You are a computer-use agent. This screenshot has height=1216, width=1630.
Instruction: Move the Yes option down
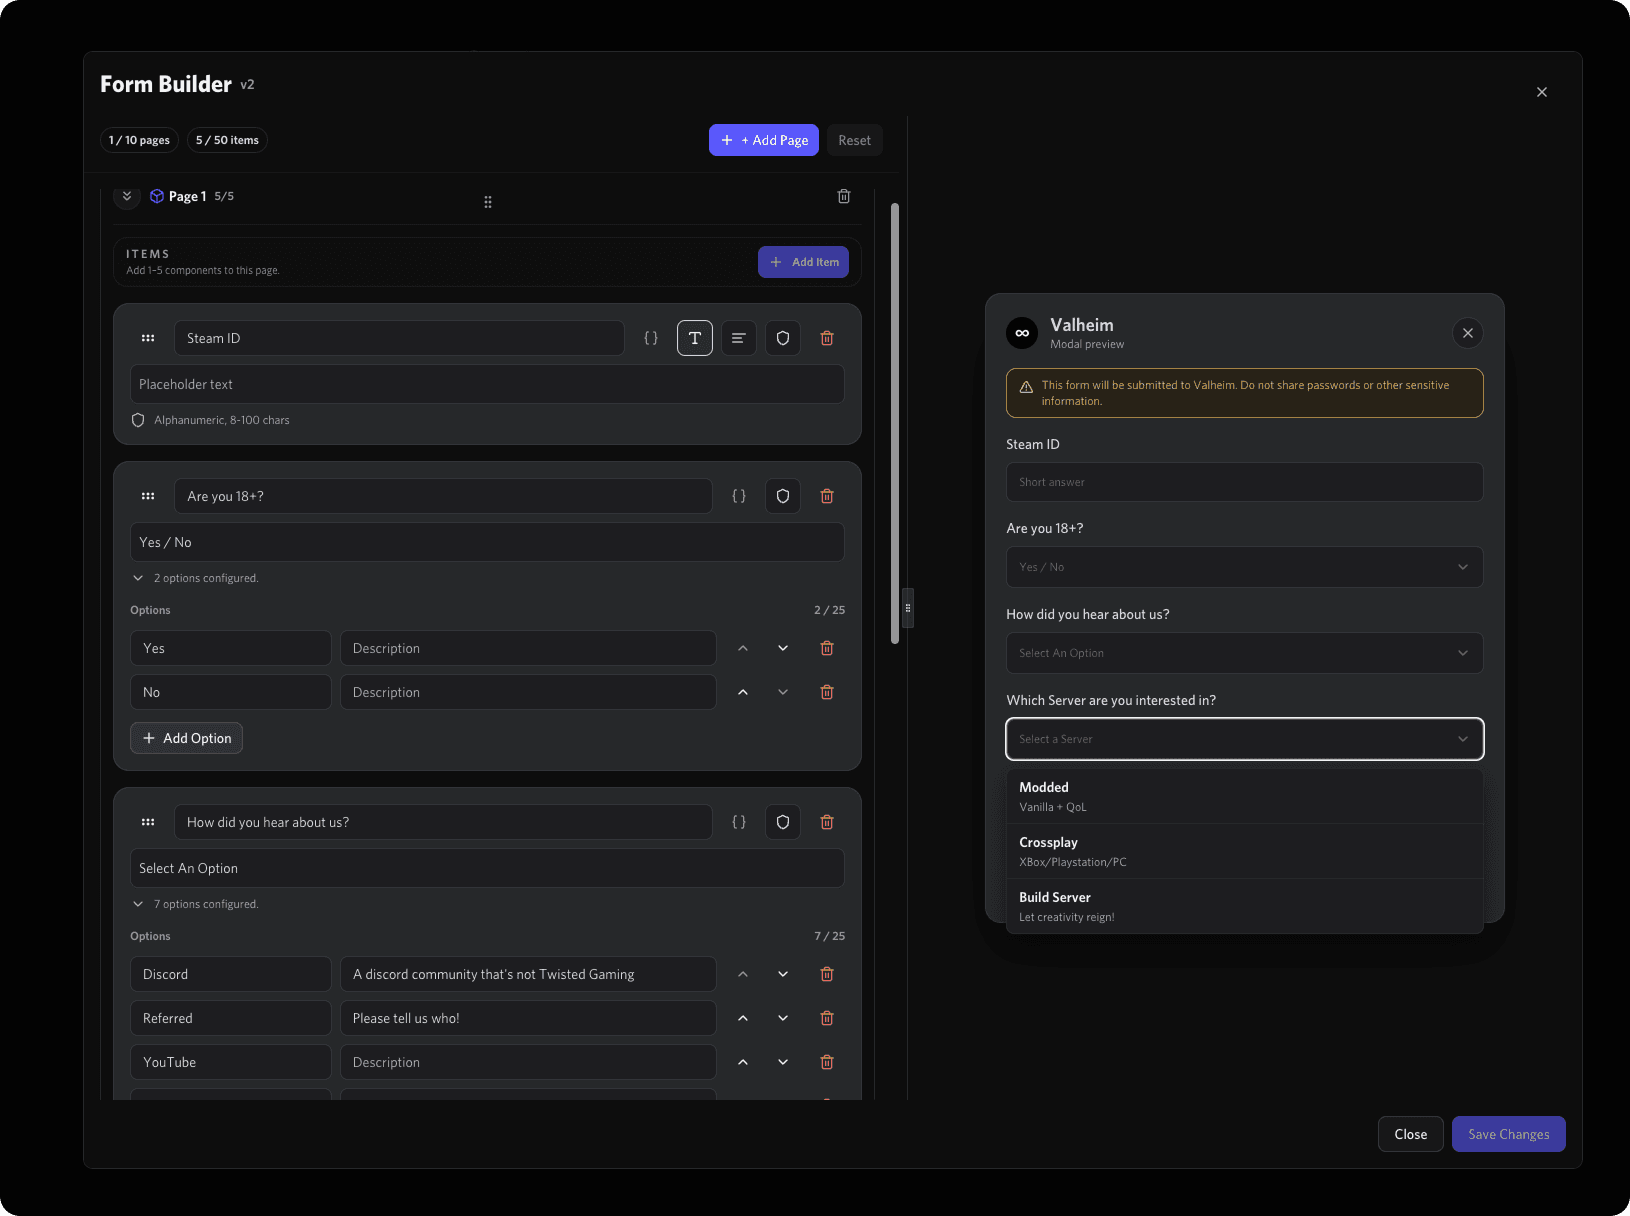pos(783,648)
